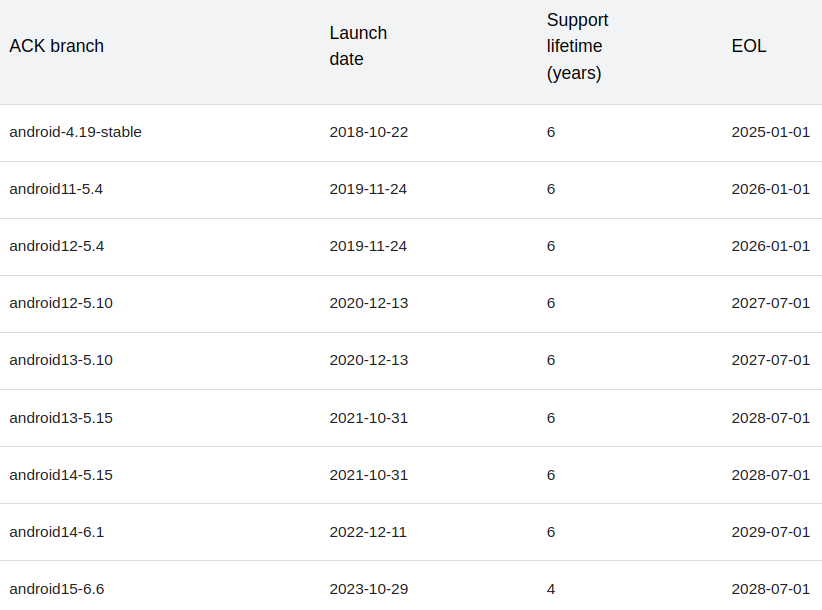Select the android14-6.1 branch name
Screen dimensions: 822x610
[56, 532]
